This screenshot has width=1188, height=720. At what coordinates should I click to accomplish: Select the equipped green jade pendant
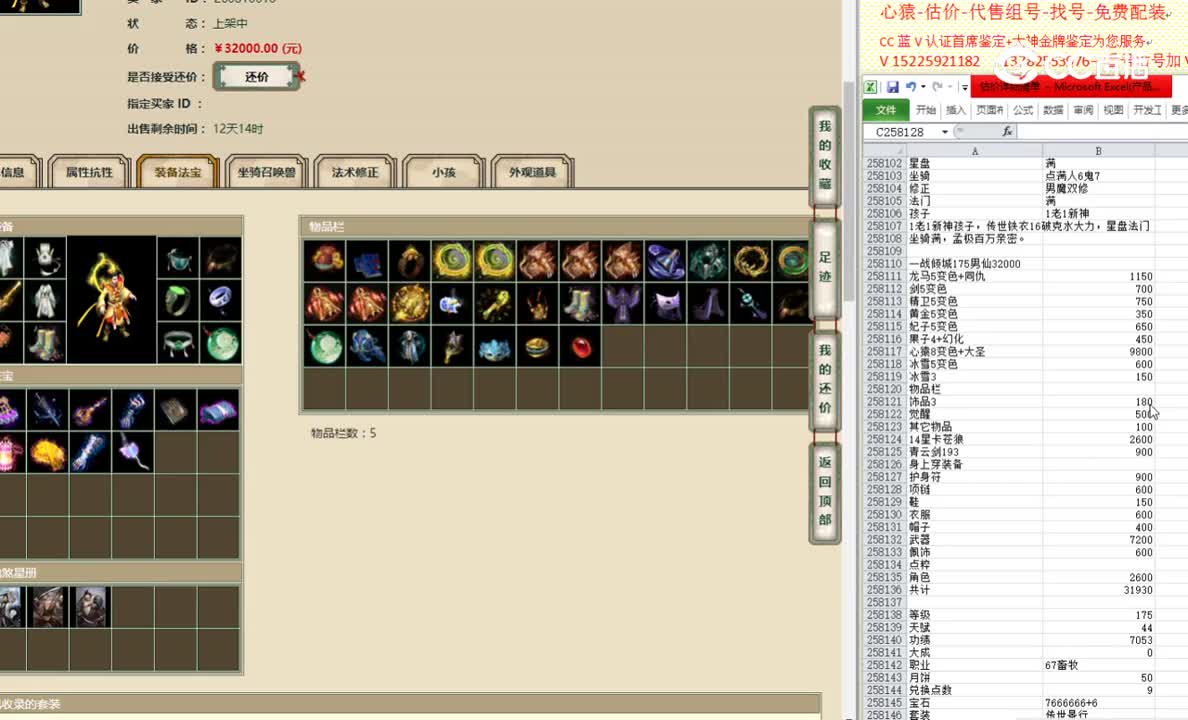(220, 343)
